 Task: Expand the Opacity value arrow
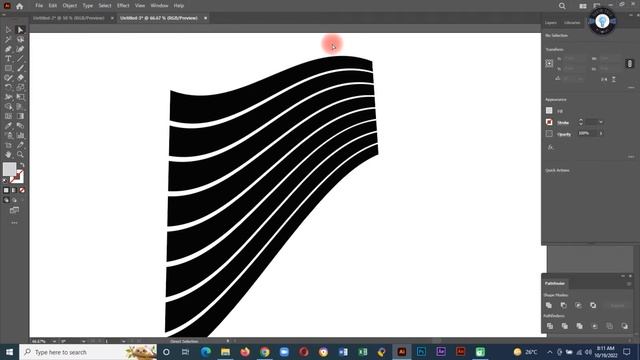[601, 133]
